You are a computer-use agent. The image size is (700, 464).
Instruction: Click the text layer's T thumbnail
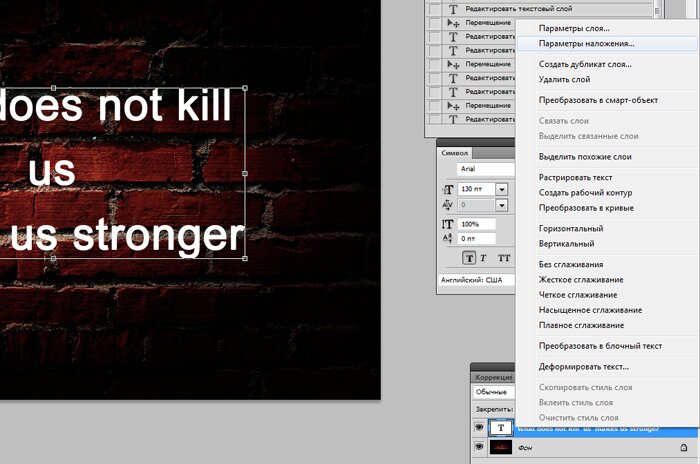point(501,428)
